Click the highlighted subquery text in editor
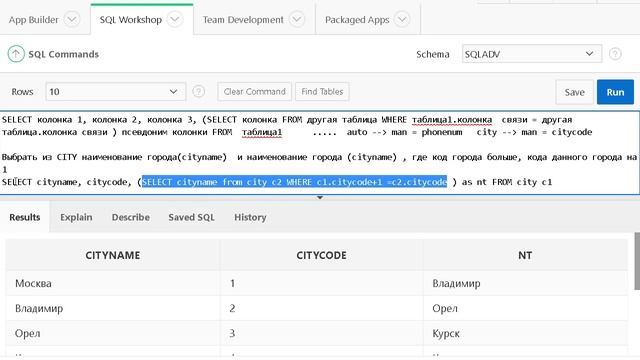 tap(294, 182)
